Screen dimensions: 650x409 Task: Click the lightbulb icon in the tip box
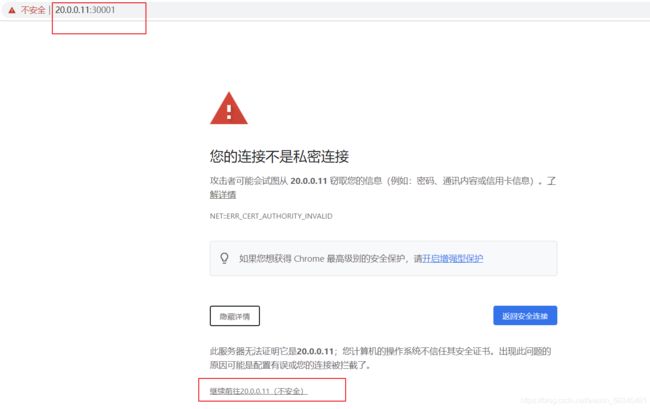click(224, 258)
